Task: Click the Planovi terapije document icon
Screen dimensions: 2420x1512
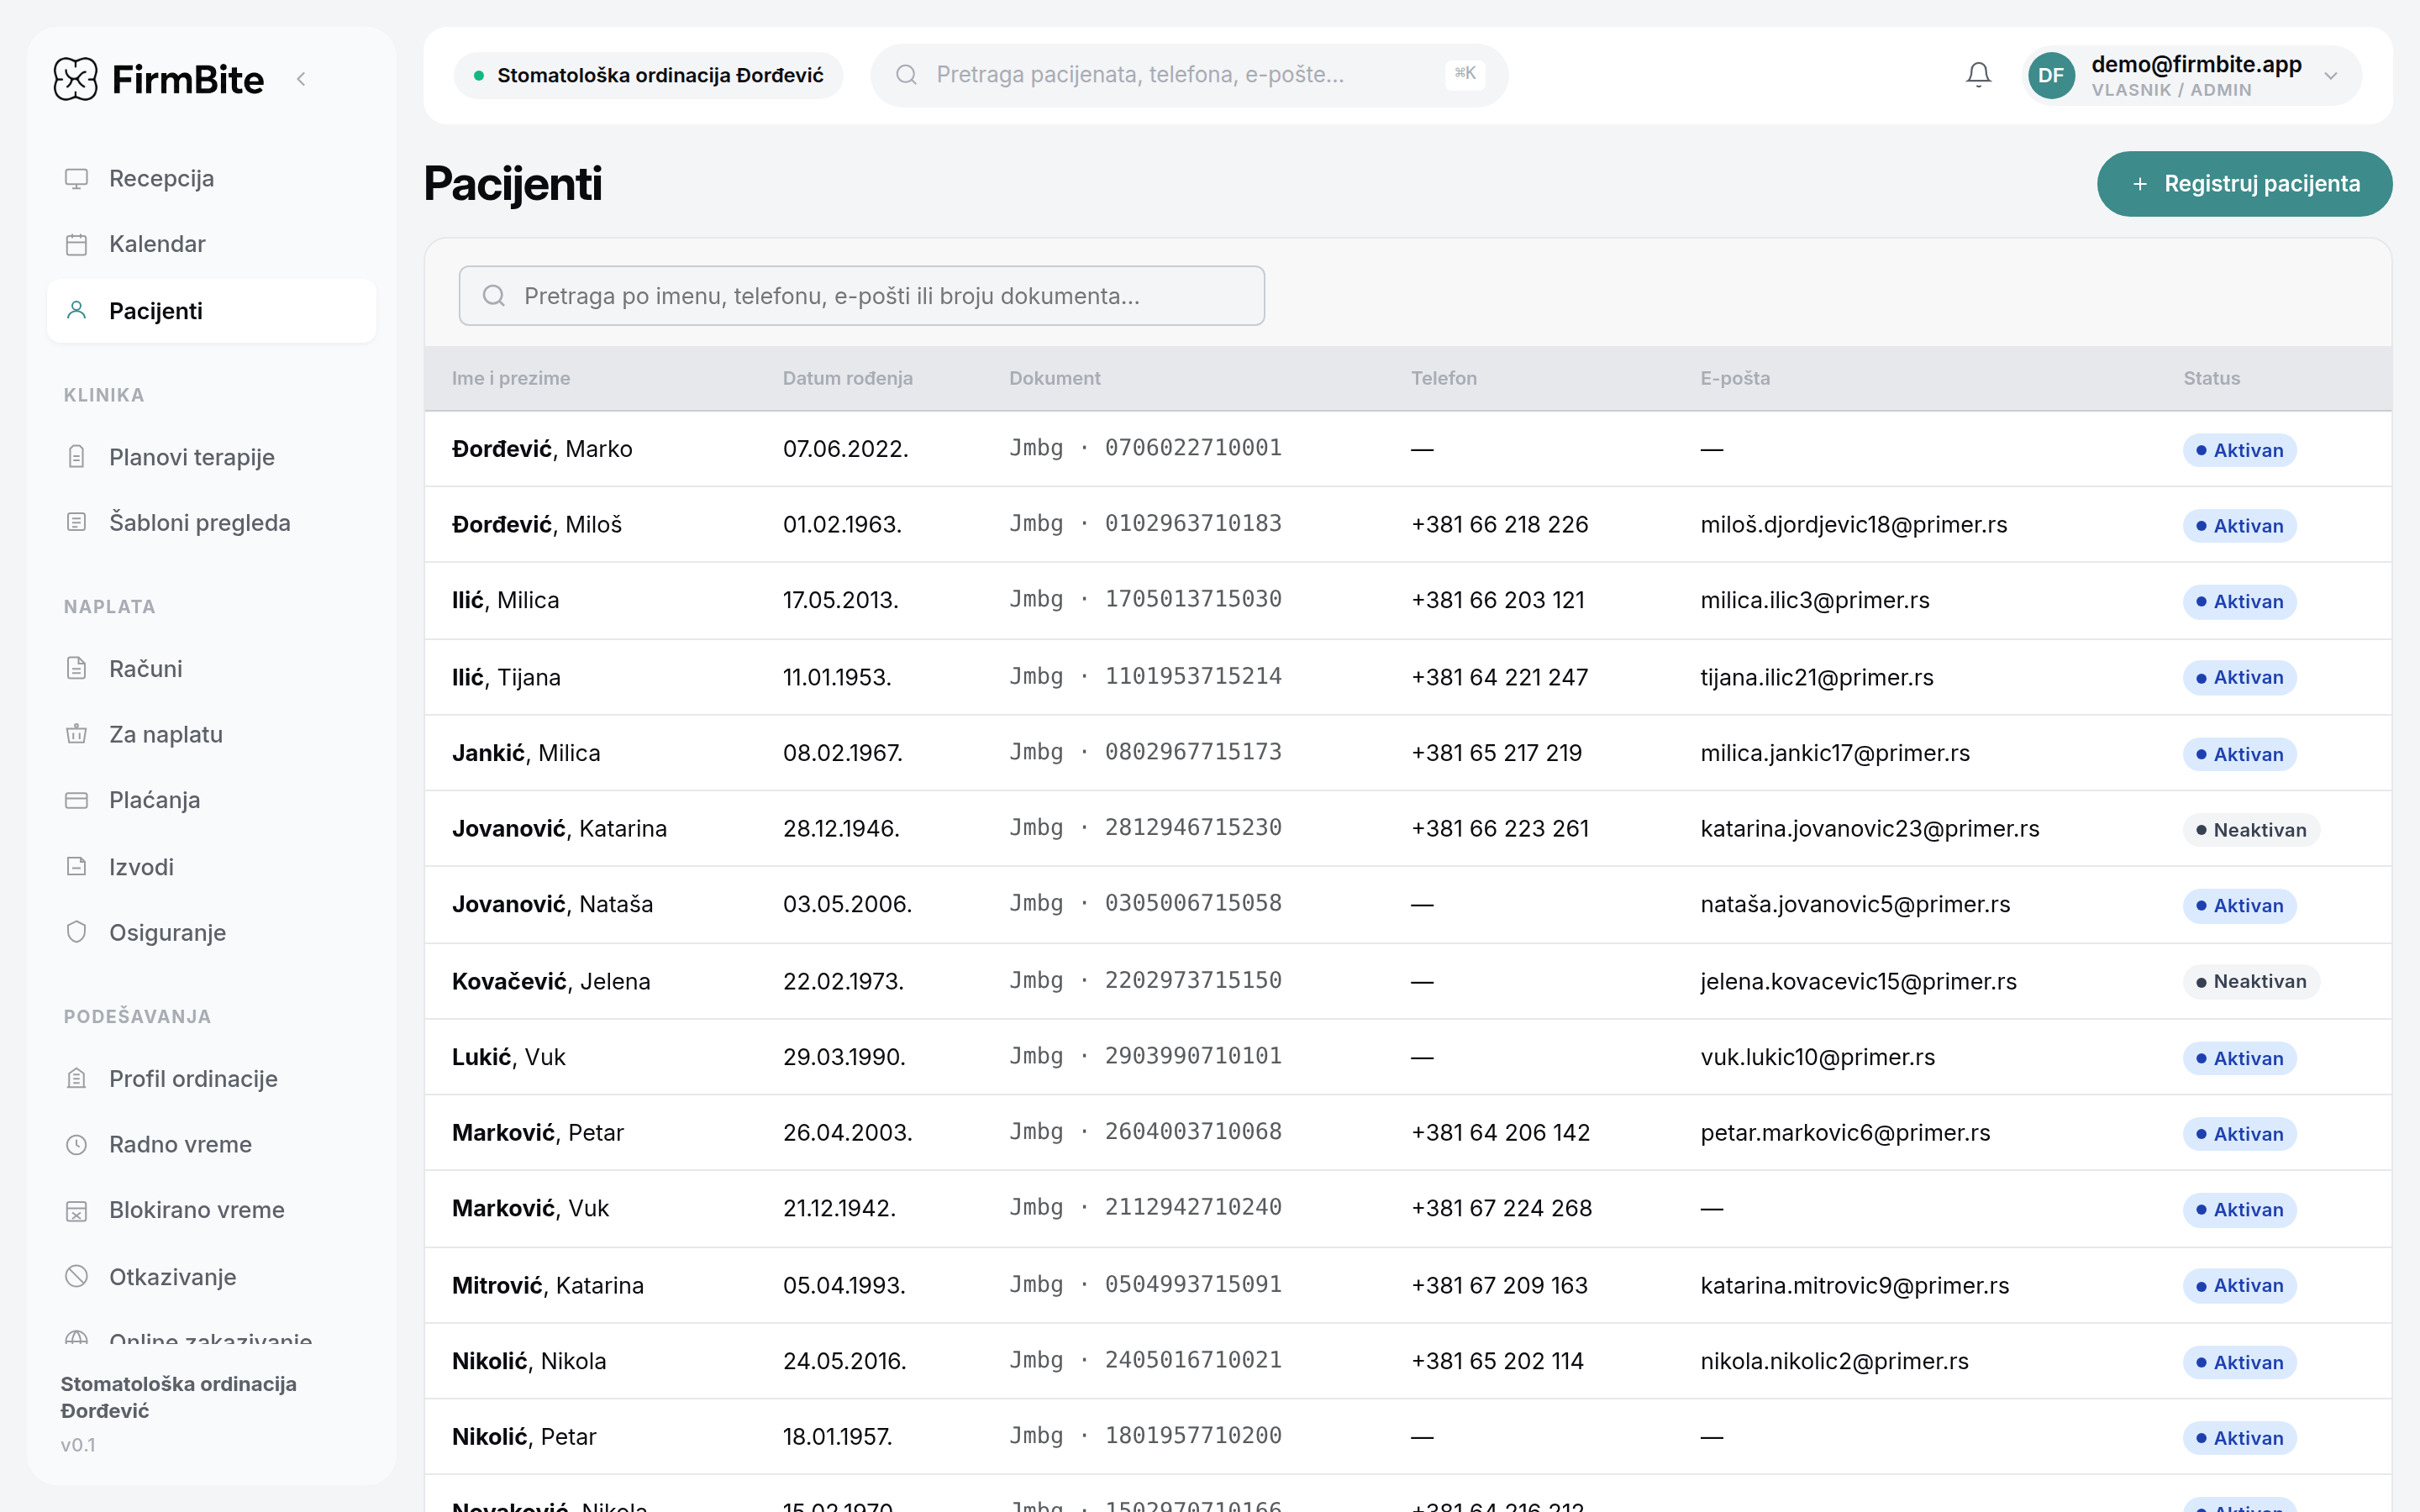Action: (x=77, y=457)
